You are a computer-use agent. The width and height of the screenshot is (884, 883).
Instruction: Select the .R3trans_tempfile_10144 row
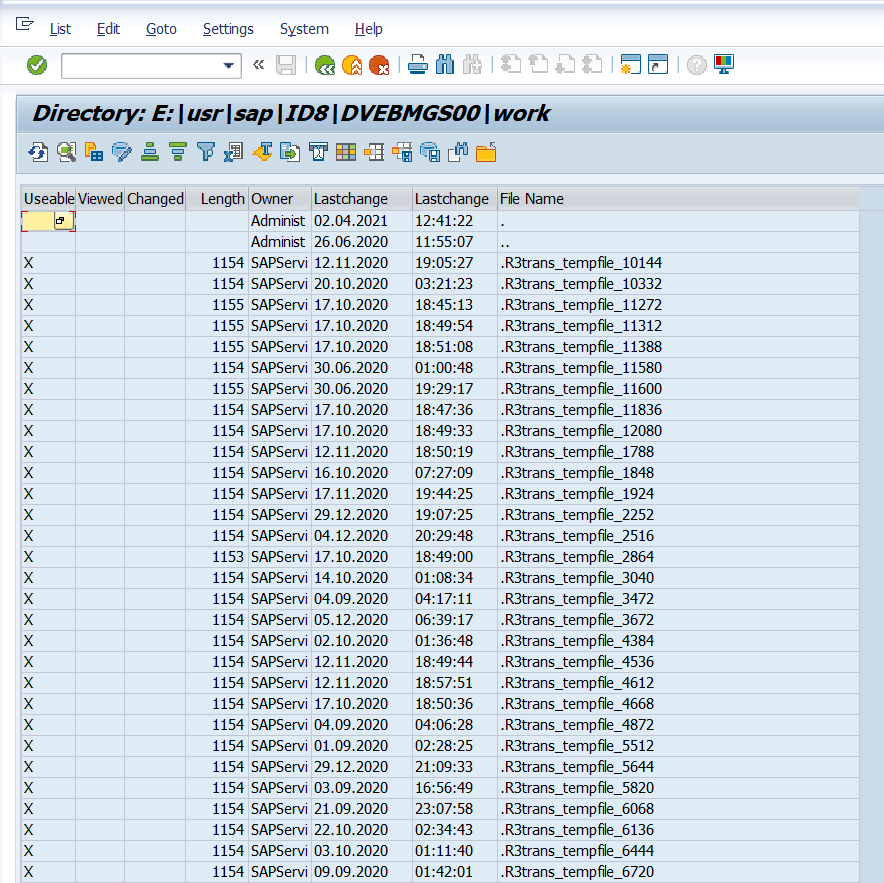581,263
